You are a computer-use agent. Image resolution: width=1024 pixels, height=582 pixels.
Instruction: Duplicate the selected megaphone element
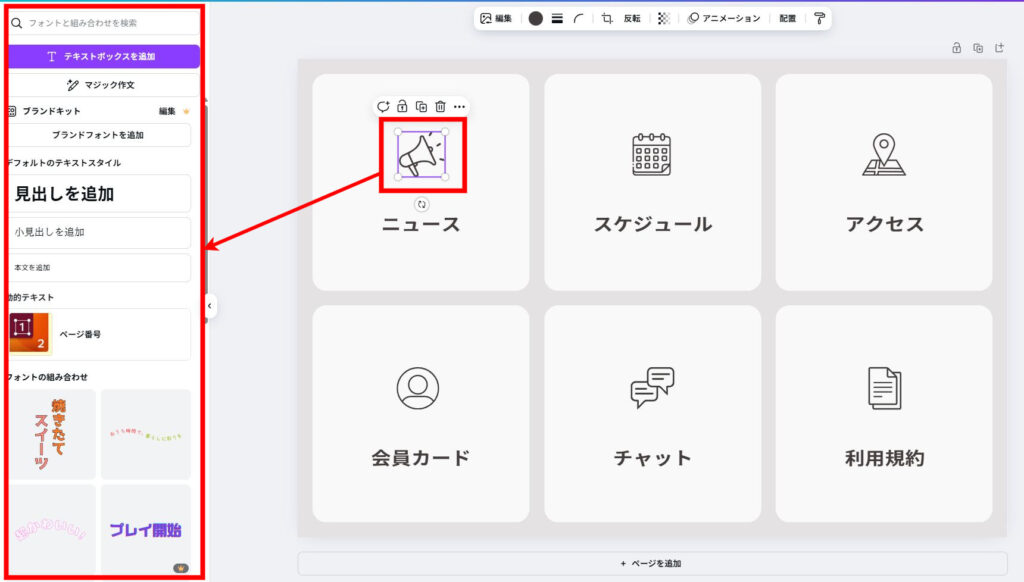point(421,106)
